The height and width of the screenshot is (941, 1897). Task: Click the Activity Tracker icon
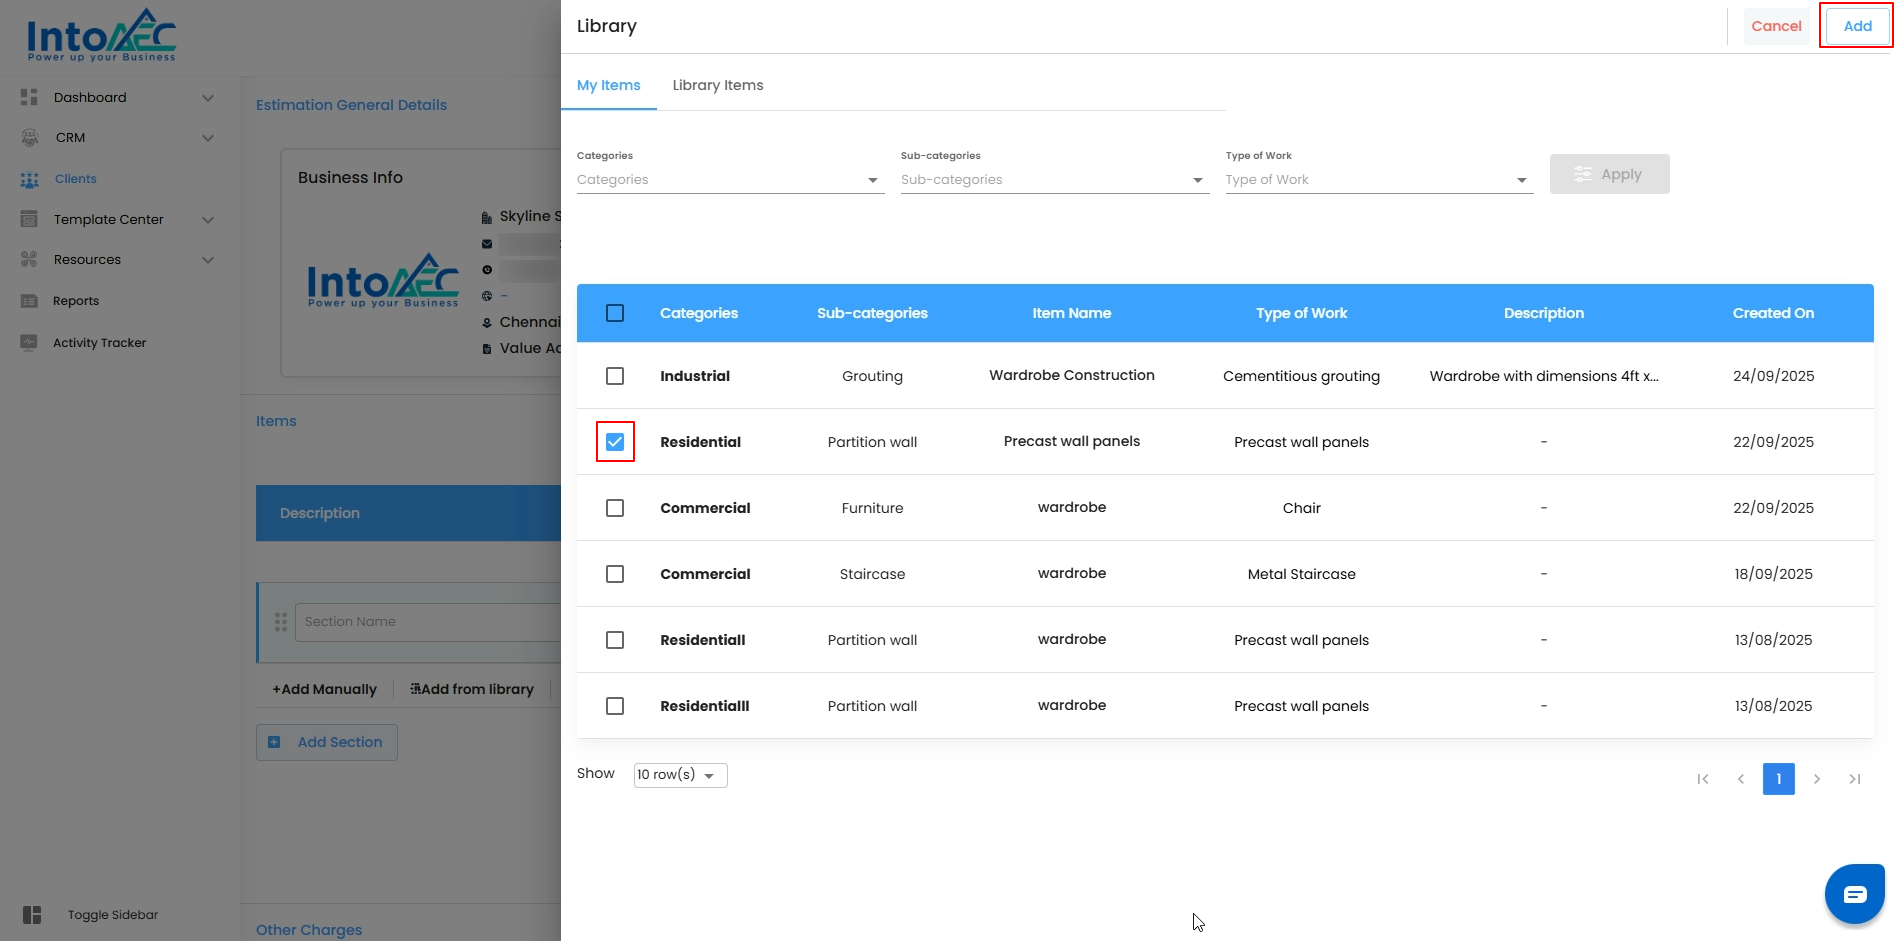tap(30, 343)
